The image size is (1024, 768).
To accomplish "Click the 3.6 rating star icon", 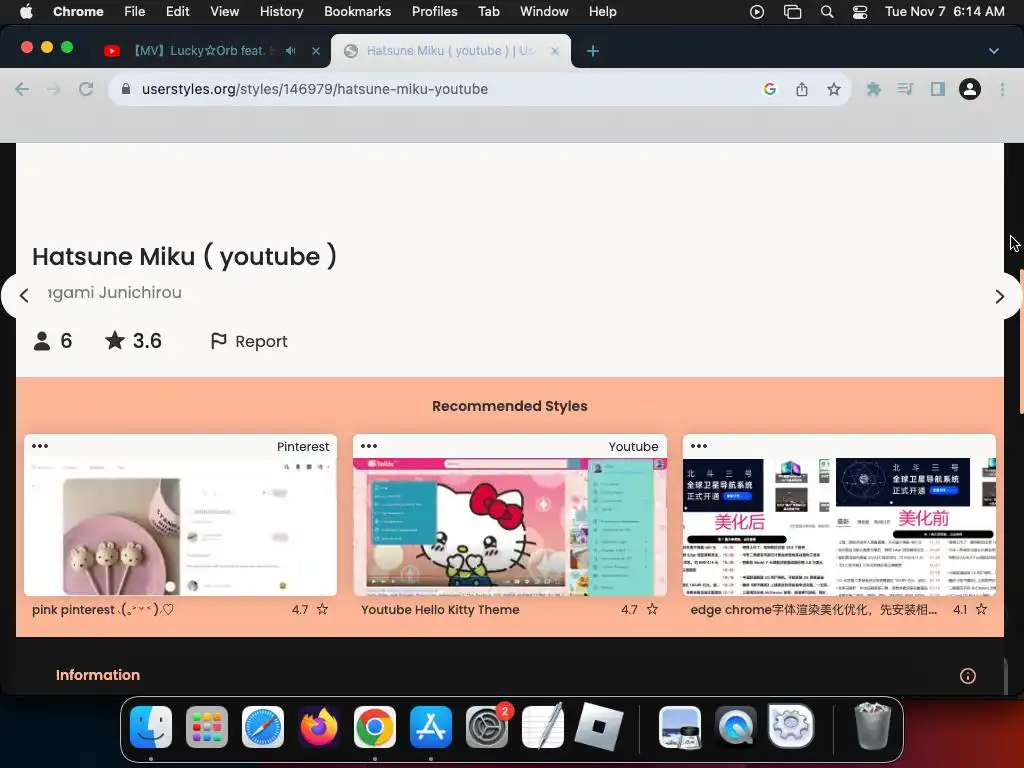I will pos(115,340).
